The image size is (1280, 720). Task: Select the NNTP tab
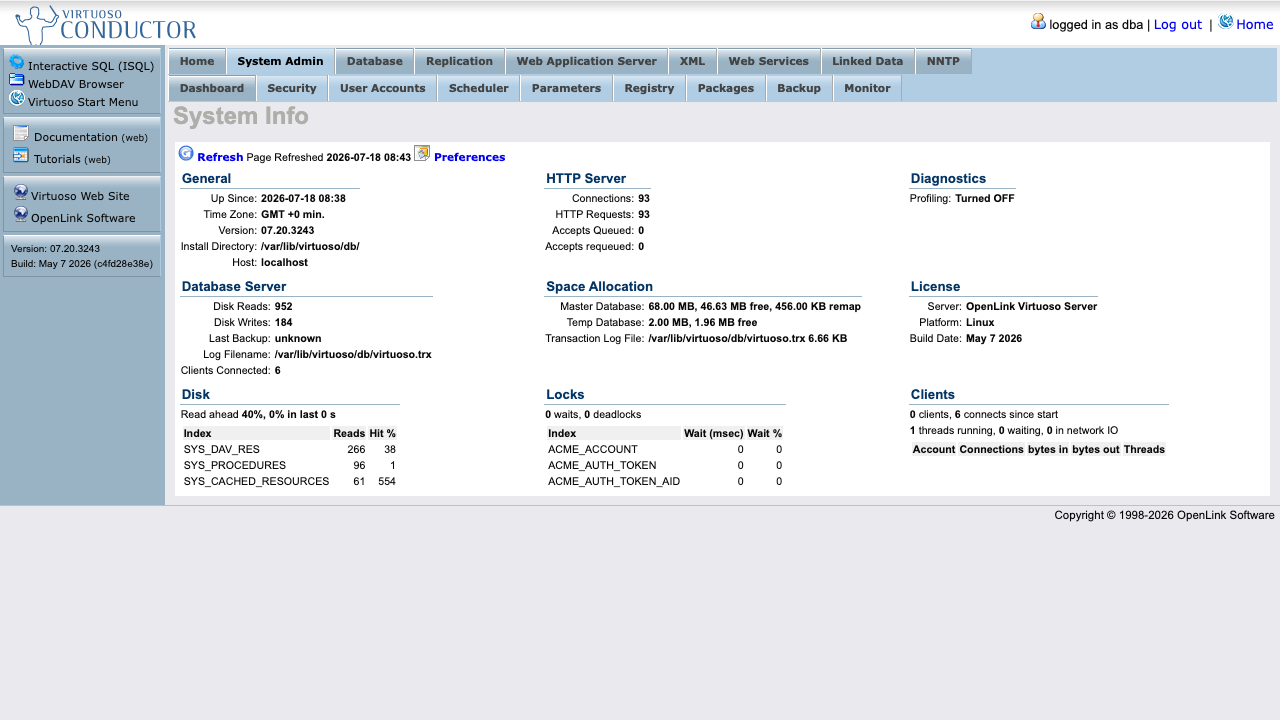[943, 61]
